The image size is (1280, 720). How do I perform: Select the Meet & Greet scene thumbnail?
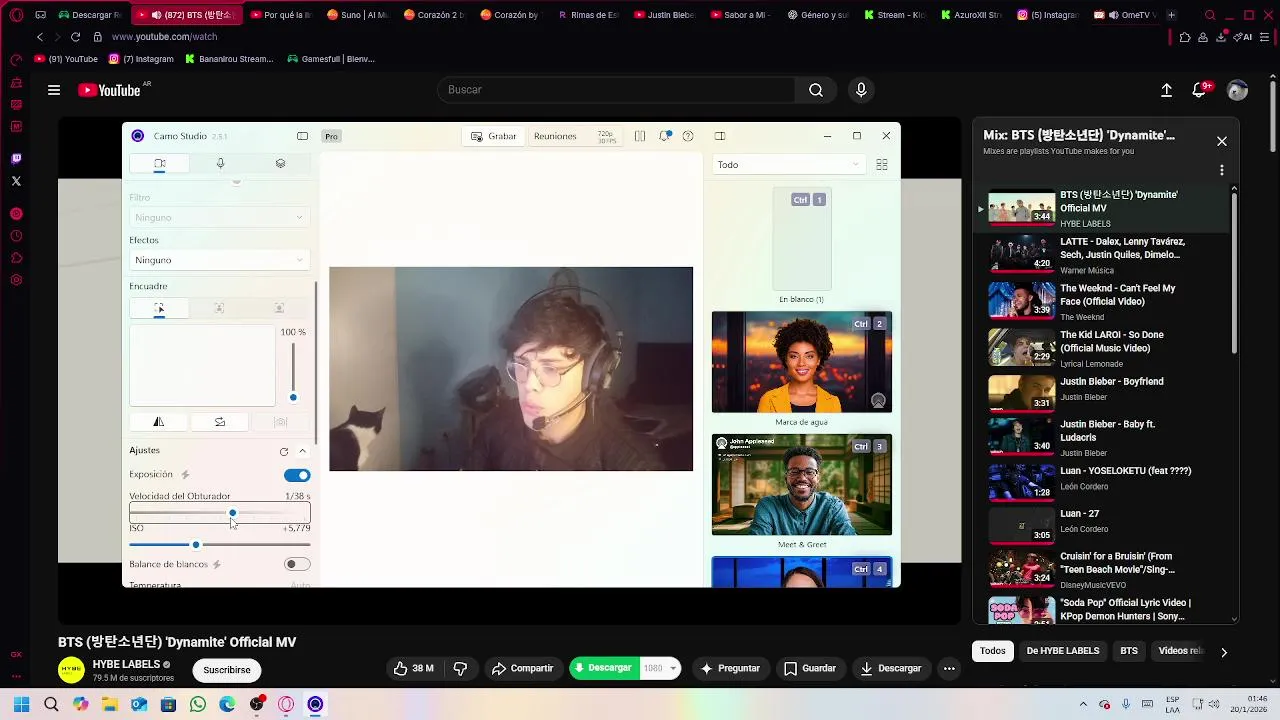(802, 484)
